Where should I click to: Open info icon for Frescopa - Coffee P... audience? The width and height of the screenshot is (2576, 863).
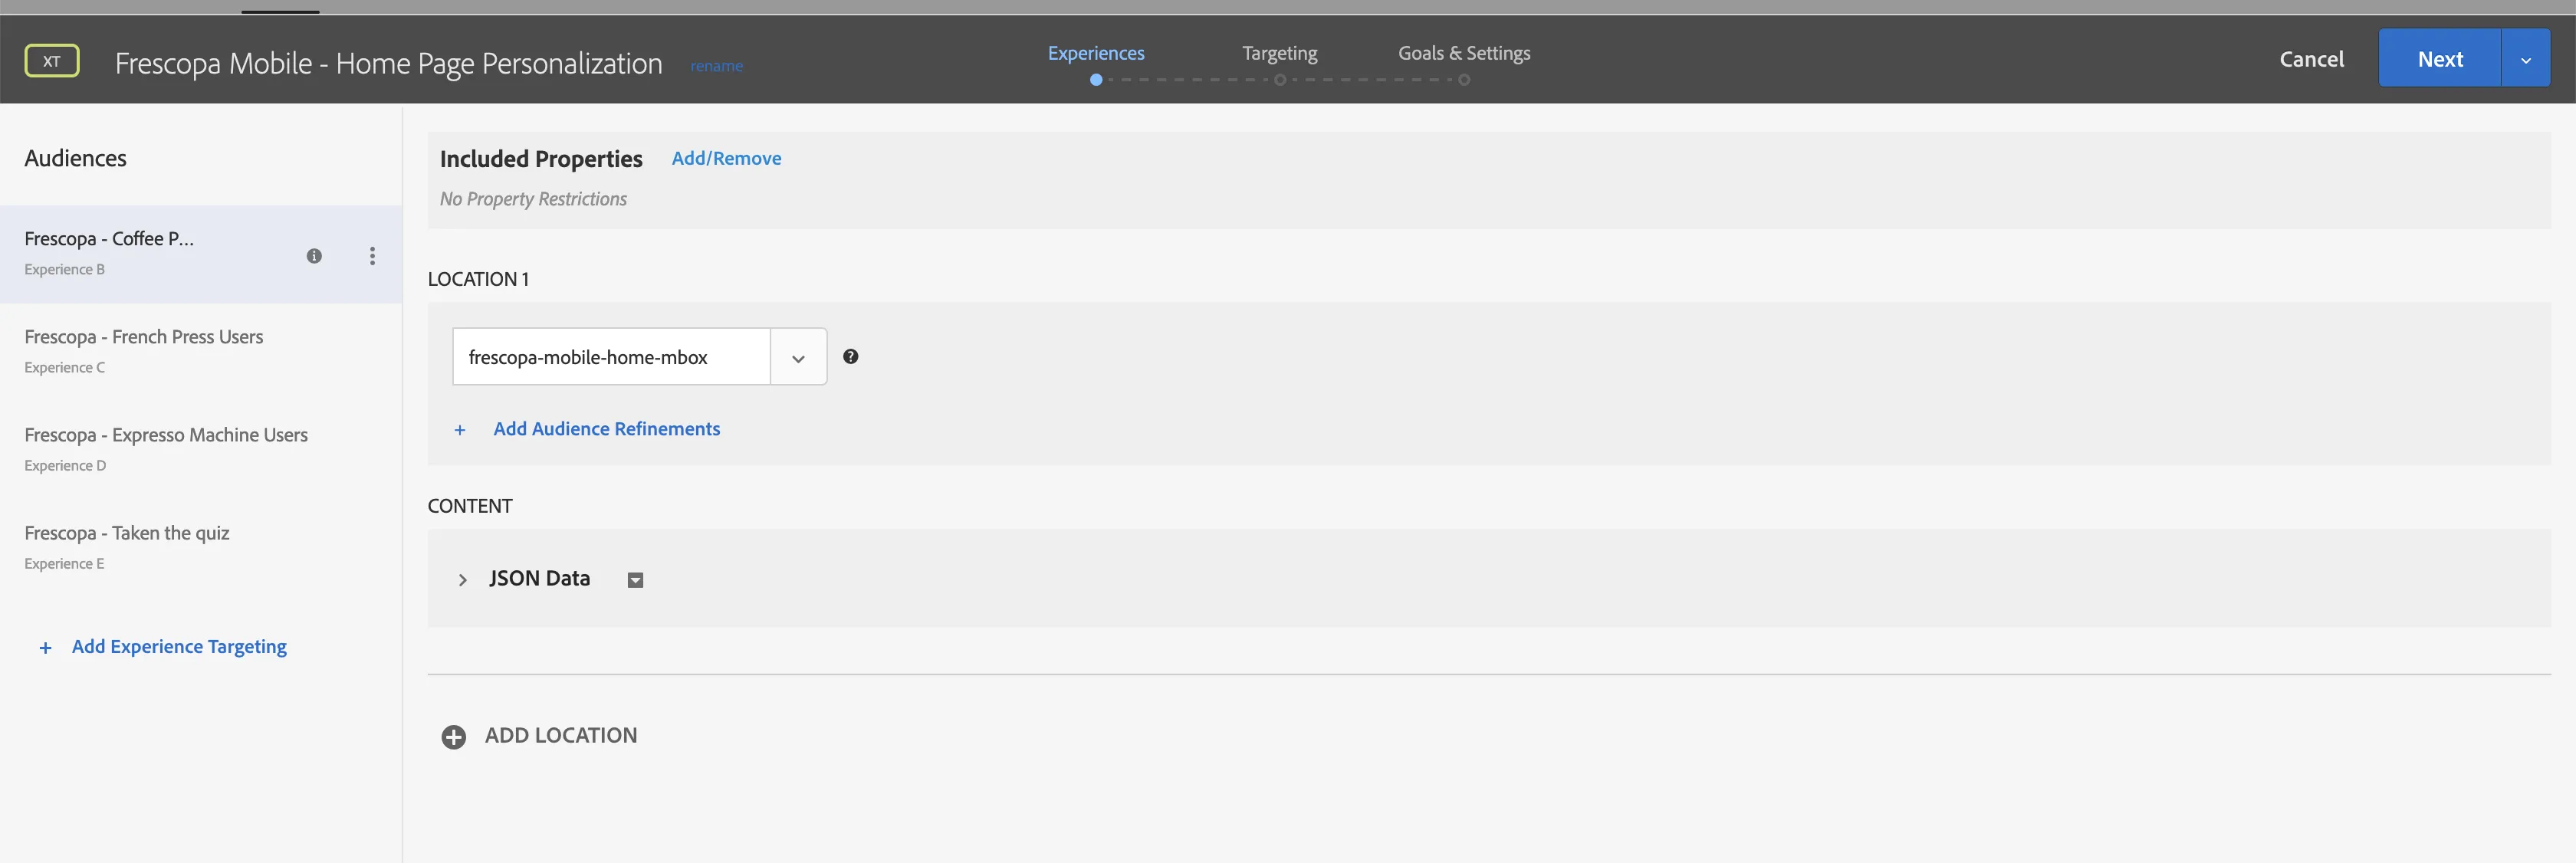click(x=314, y=256)
